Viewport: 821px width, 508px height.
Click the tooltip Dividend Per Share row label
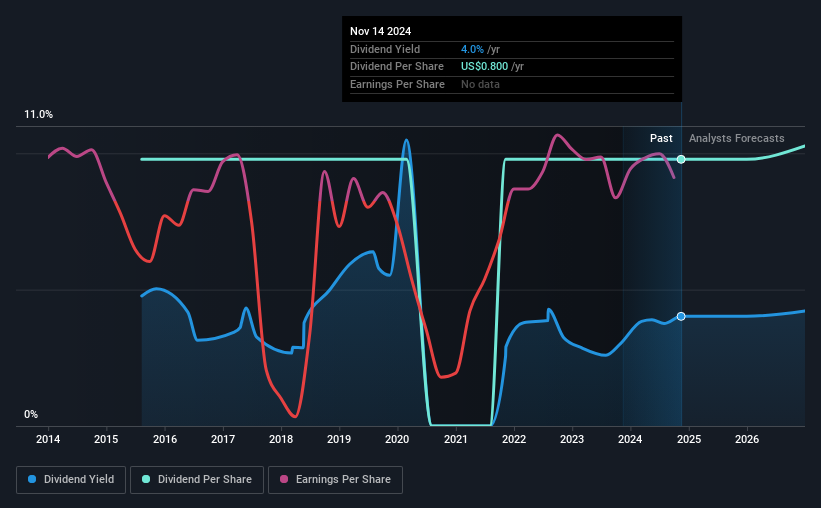click(x=397, y=67)
